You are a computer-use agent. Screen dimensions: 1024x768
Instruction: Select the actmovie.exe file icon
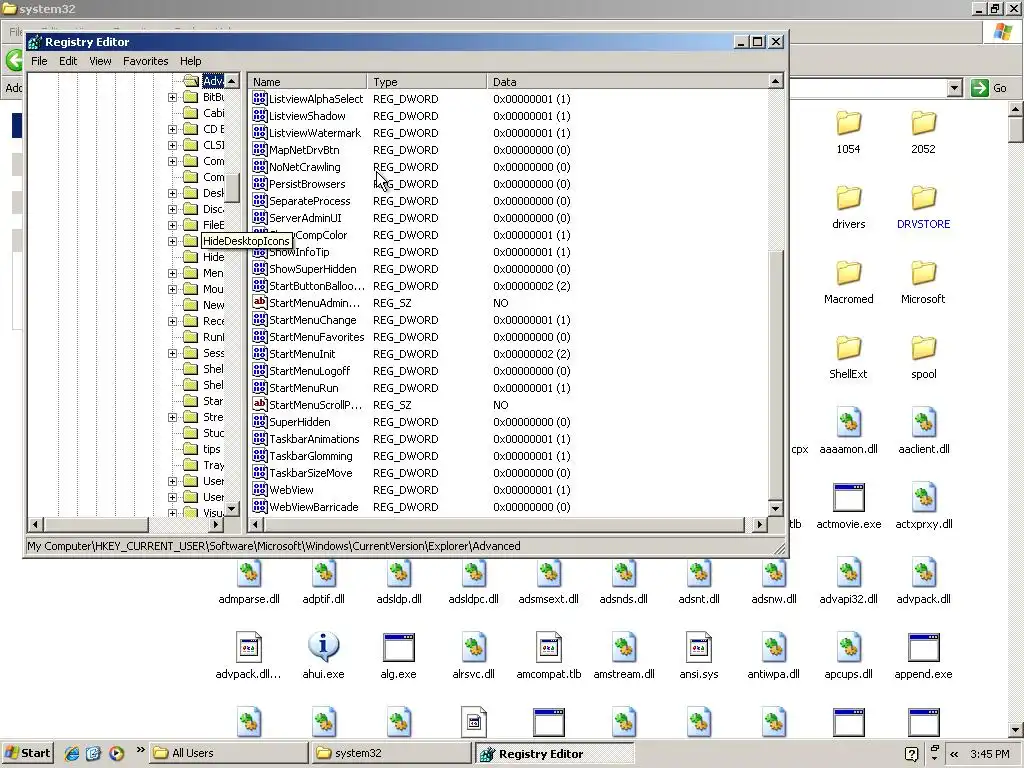pyautogui.click(x=848, y=498)
